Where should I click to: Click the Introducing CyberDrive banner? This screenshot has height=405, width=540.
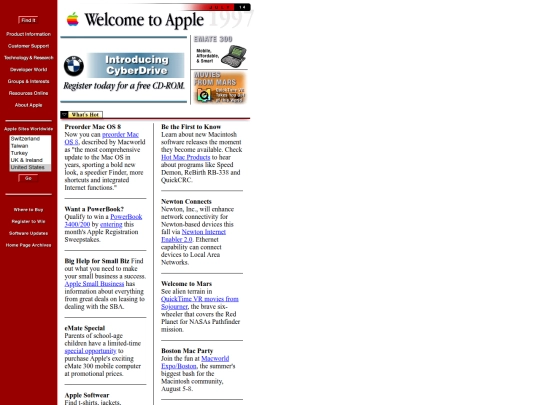[x=136, y=65]
